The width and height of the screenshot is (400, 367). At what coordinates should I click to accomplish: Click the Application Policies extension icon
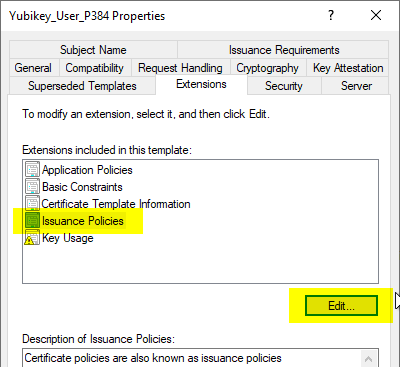pos(32,170)
